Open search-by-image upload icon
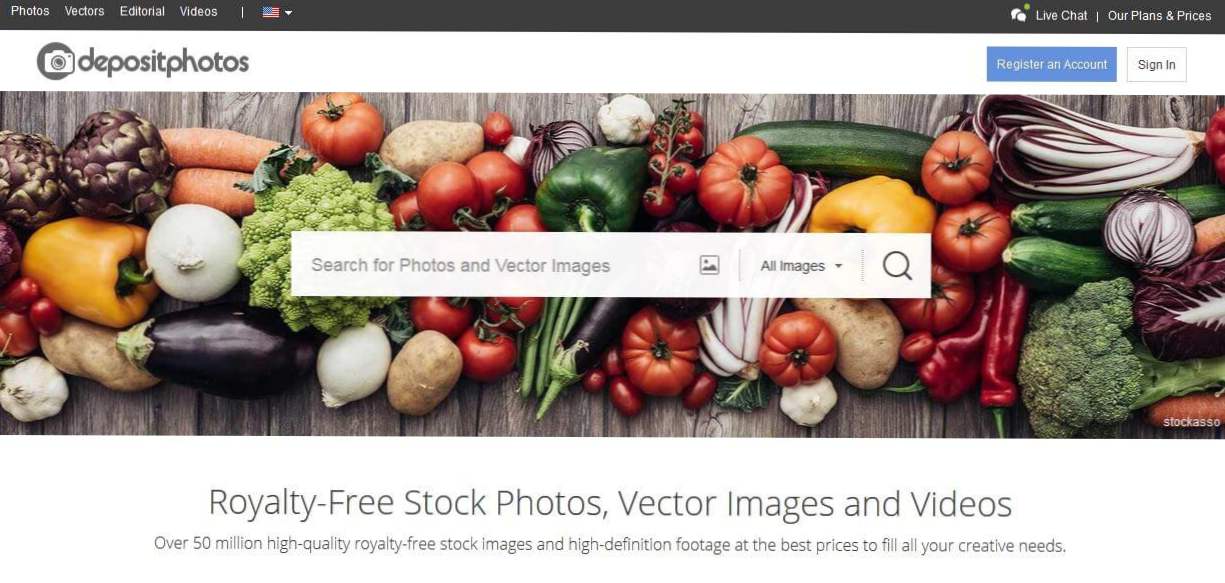 (710, 265)
